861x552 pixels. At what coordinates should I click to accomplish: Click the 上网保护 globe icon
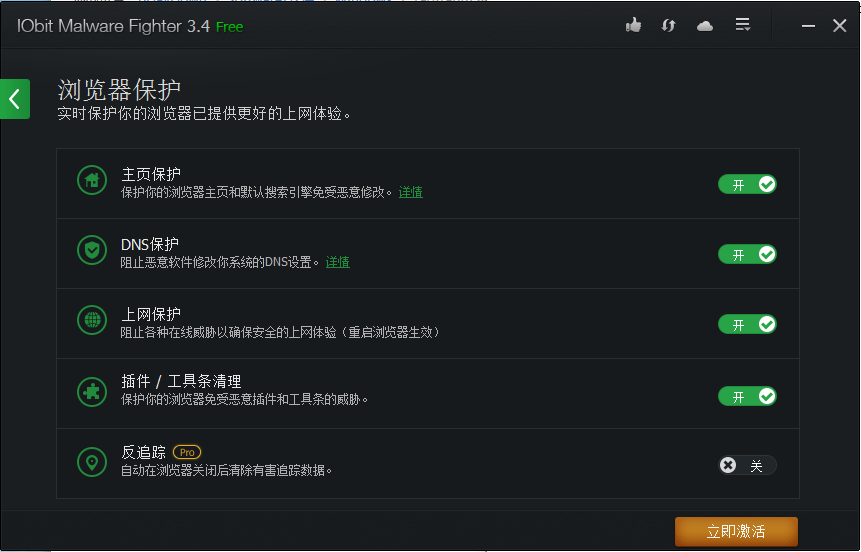(x=92, y=320)
